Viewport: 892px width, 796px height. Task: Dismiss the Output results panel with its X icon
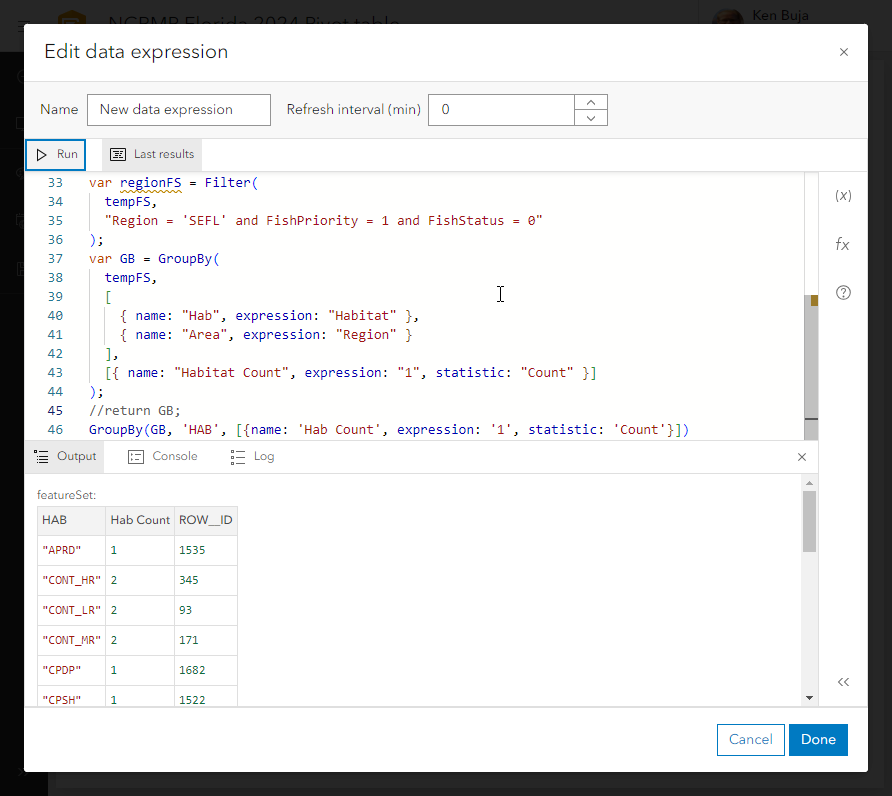[801, 456]
